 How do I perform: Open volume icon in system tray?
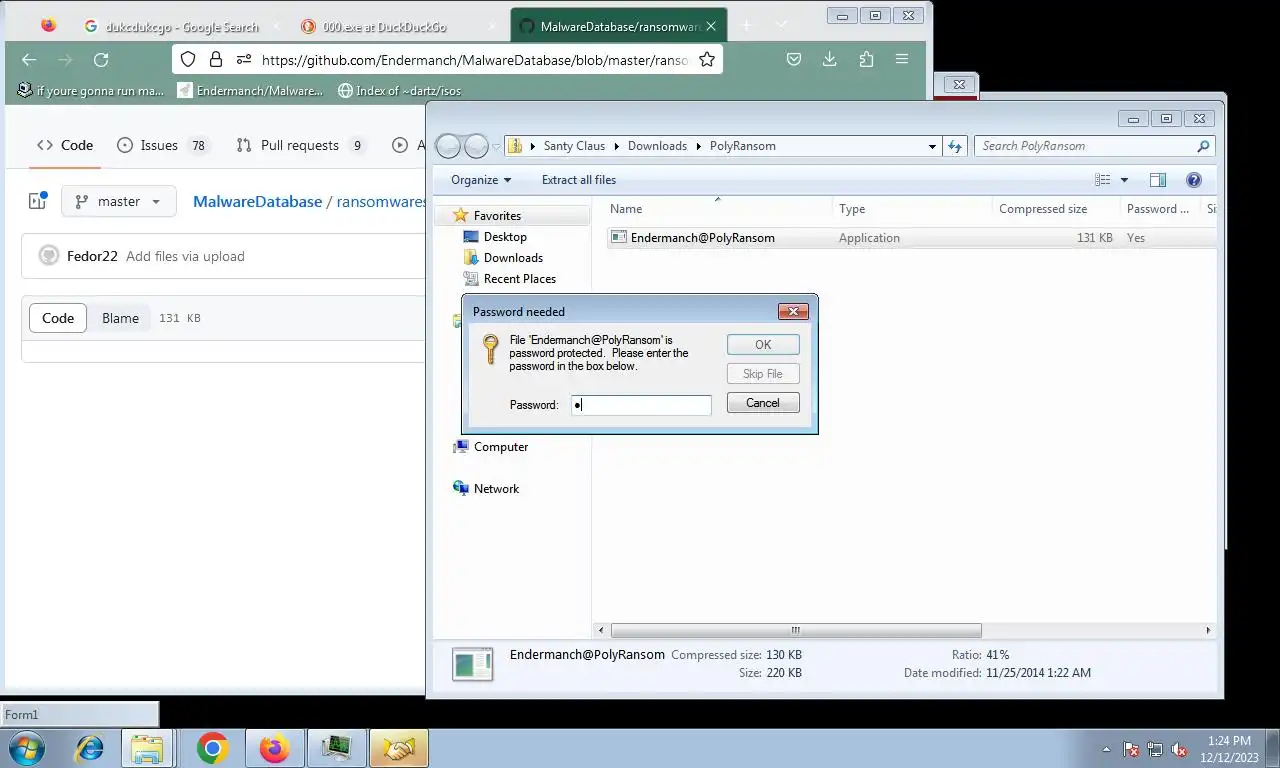1180,749
